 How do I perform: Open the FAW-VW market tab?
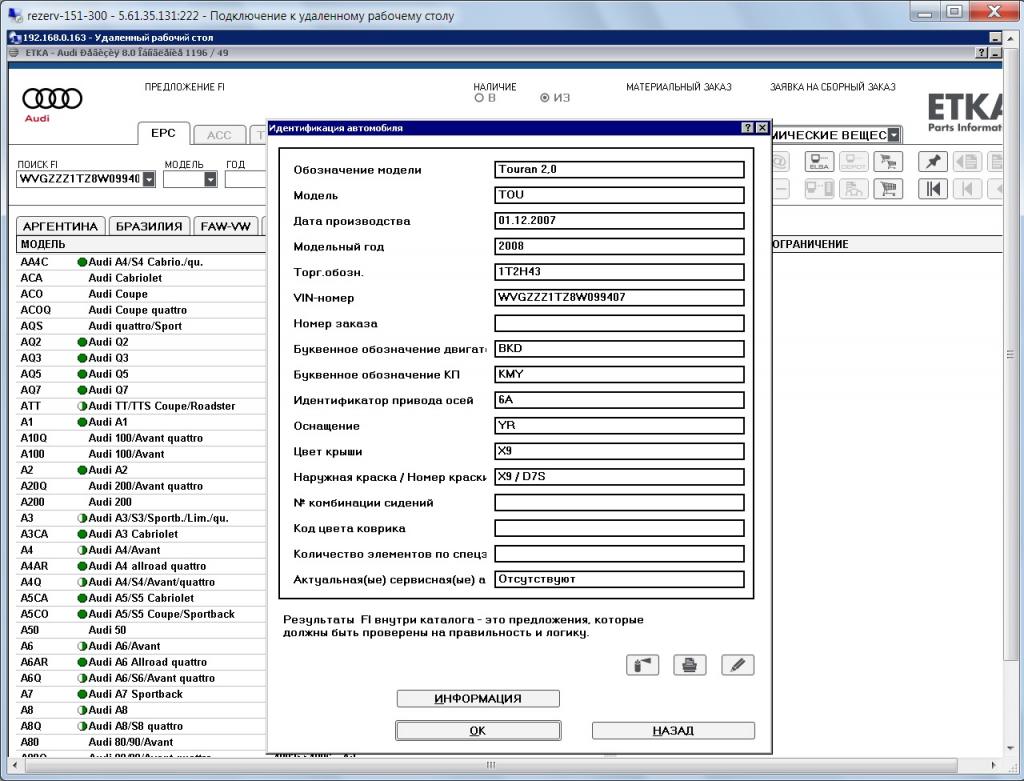pos(225,227)
